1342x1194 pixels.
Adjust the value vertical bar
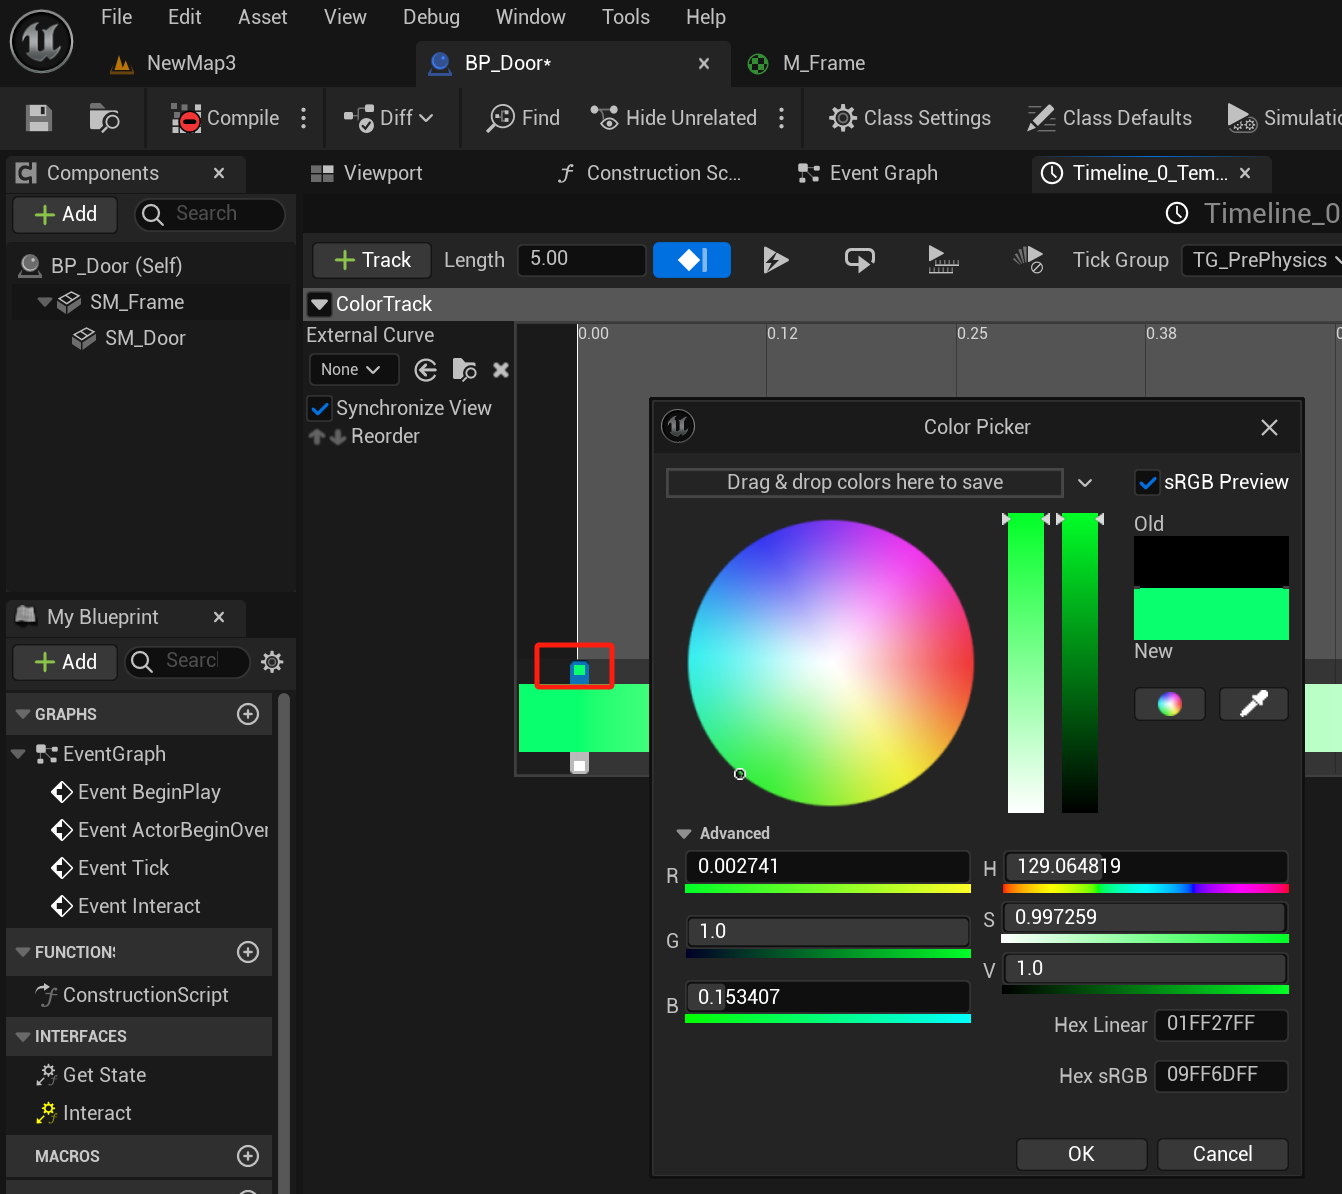click(1080, 663)
